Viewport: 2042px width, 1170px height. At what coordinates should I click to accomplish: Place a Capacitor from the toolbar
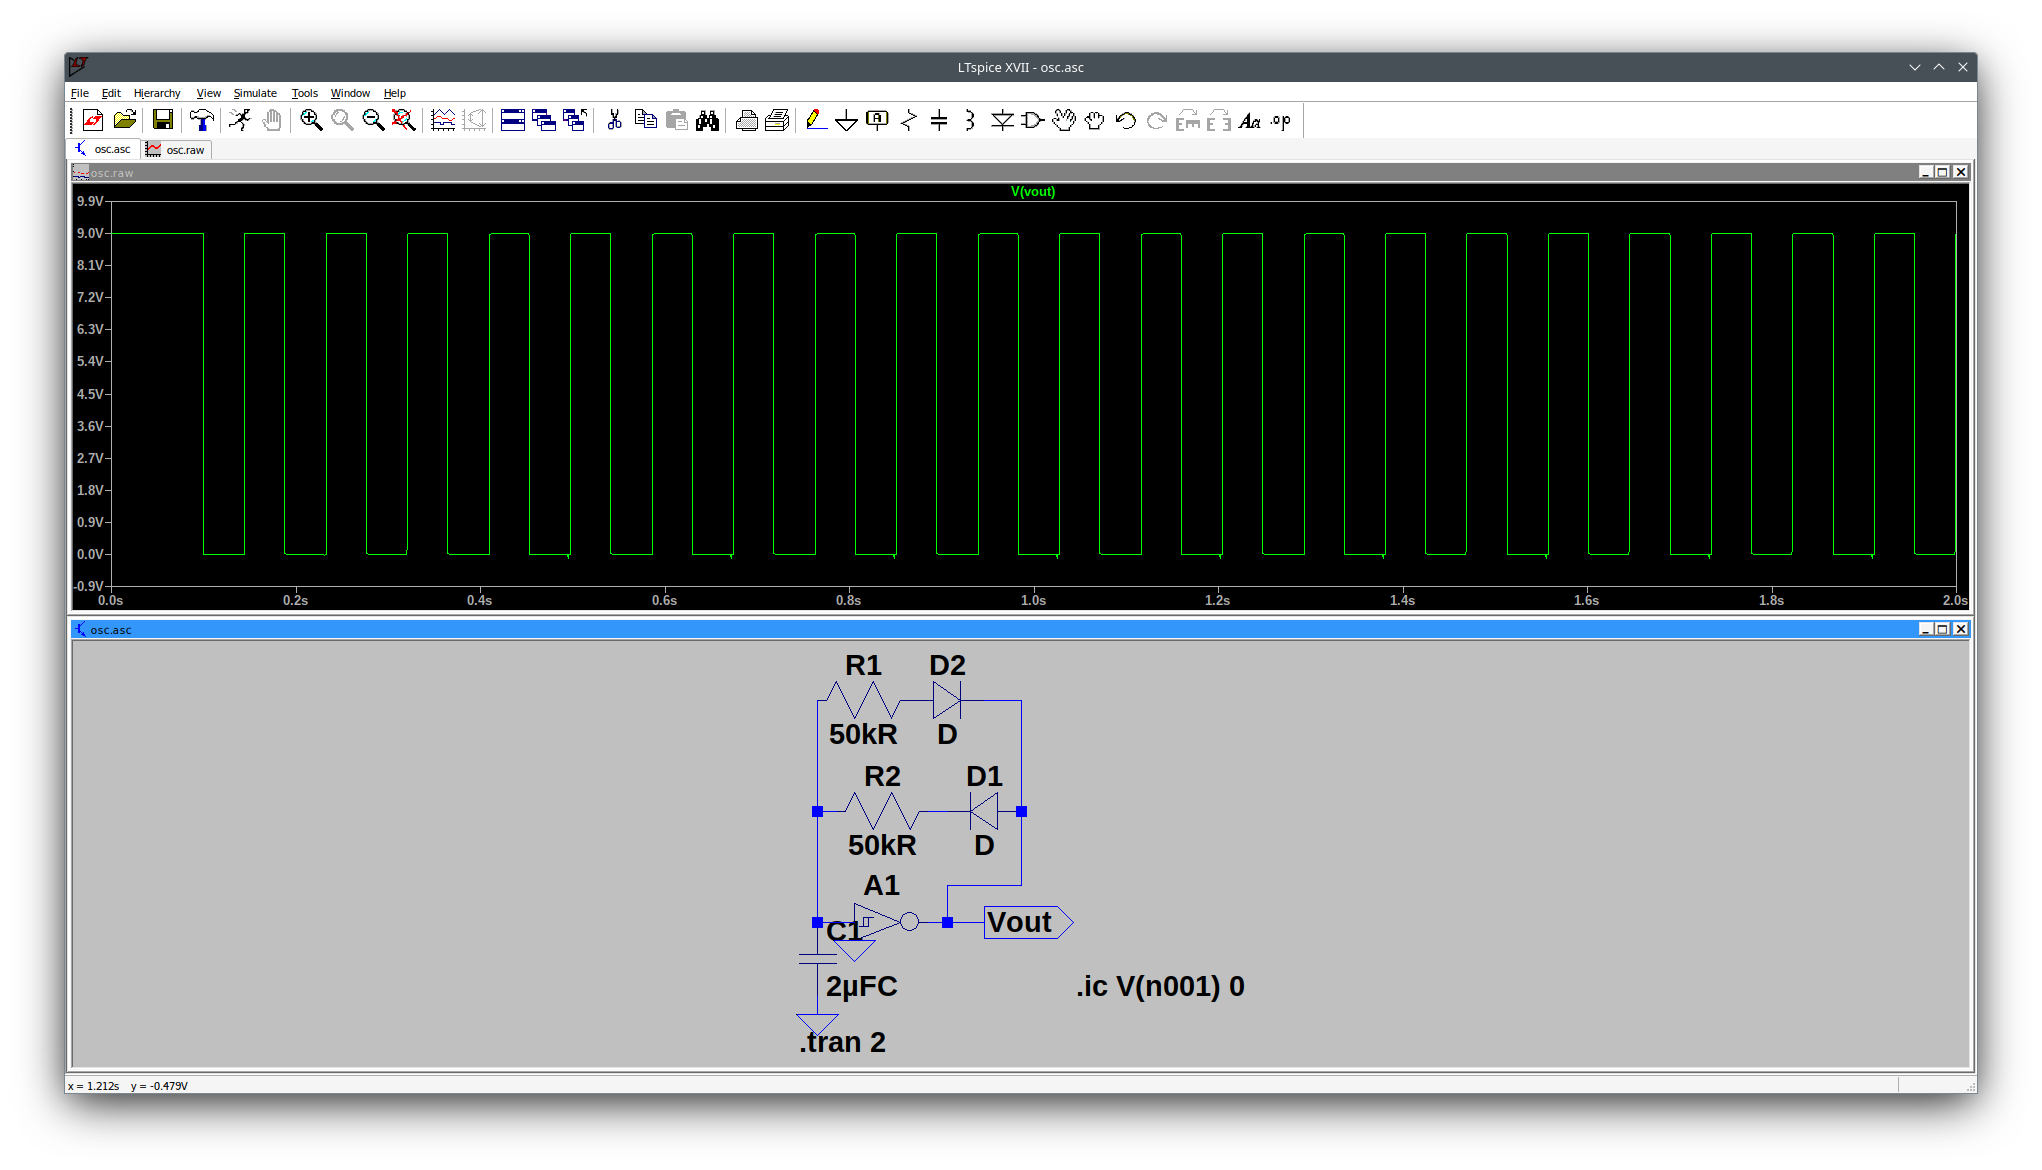[x=939, y=121]
